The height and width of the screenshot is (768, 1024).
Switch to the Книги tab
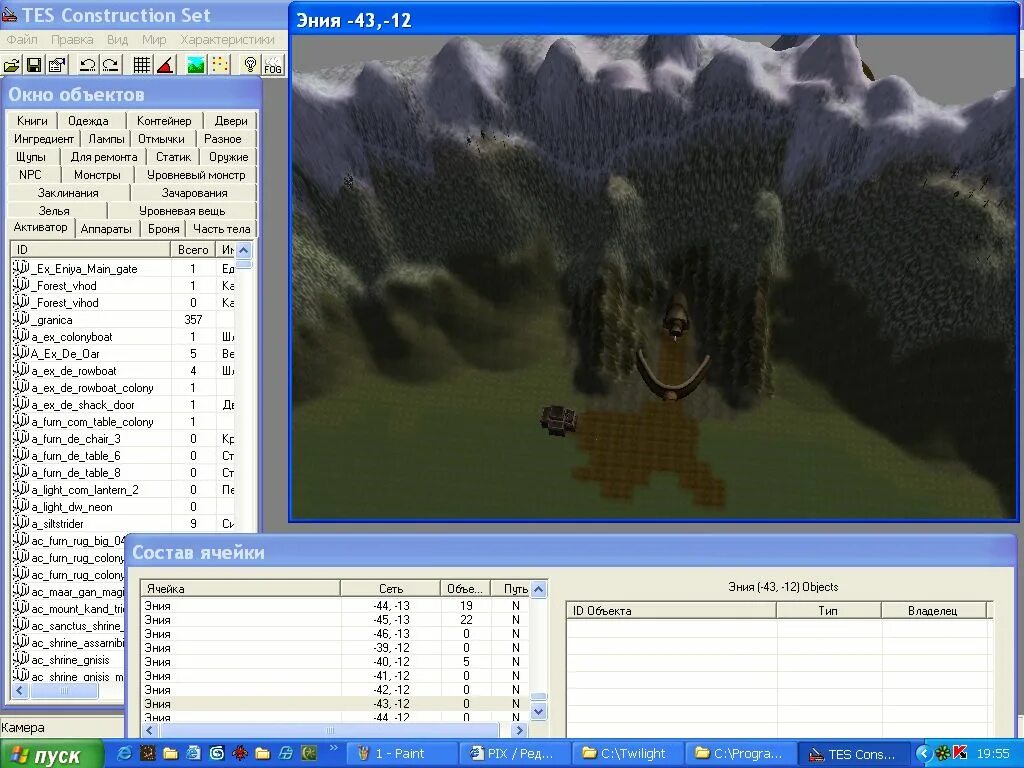point(32,121)
